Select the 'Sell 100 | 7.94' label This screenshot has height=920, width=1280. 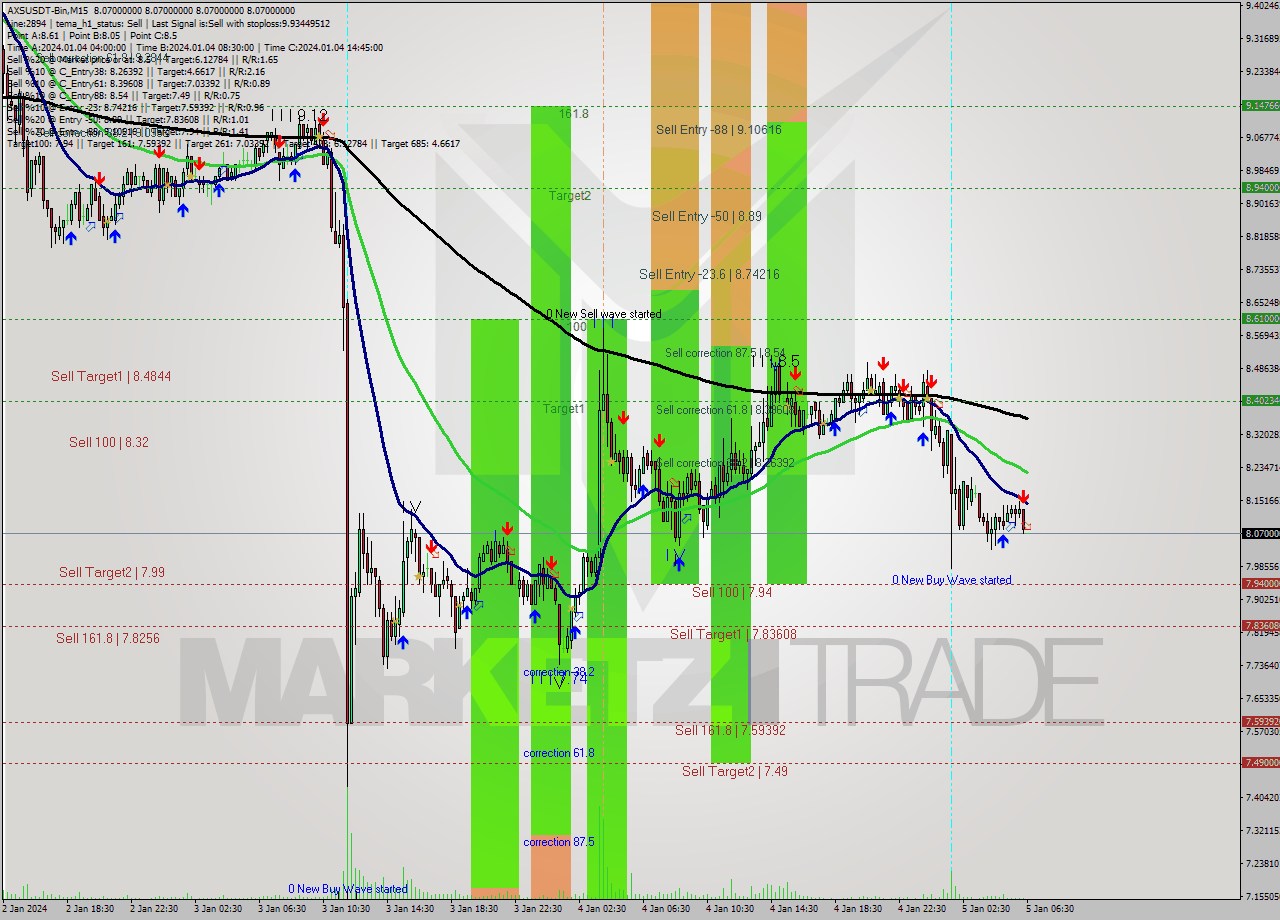pos(732,592)
